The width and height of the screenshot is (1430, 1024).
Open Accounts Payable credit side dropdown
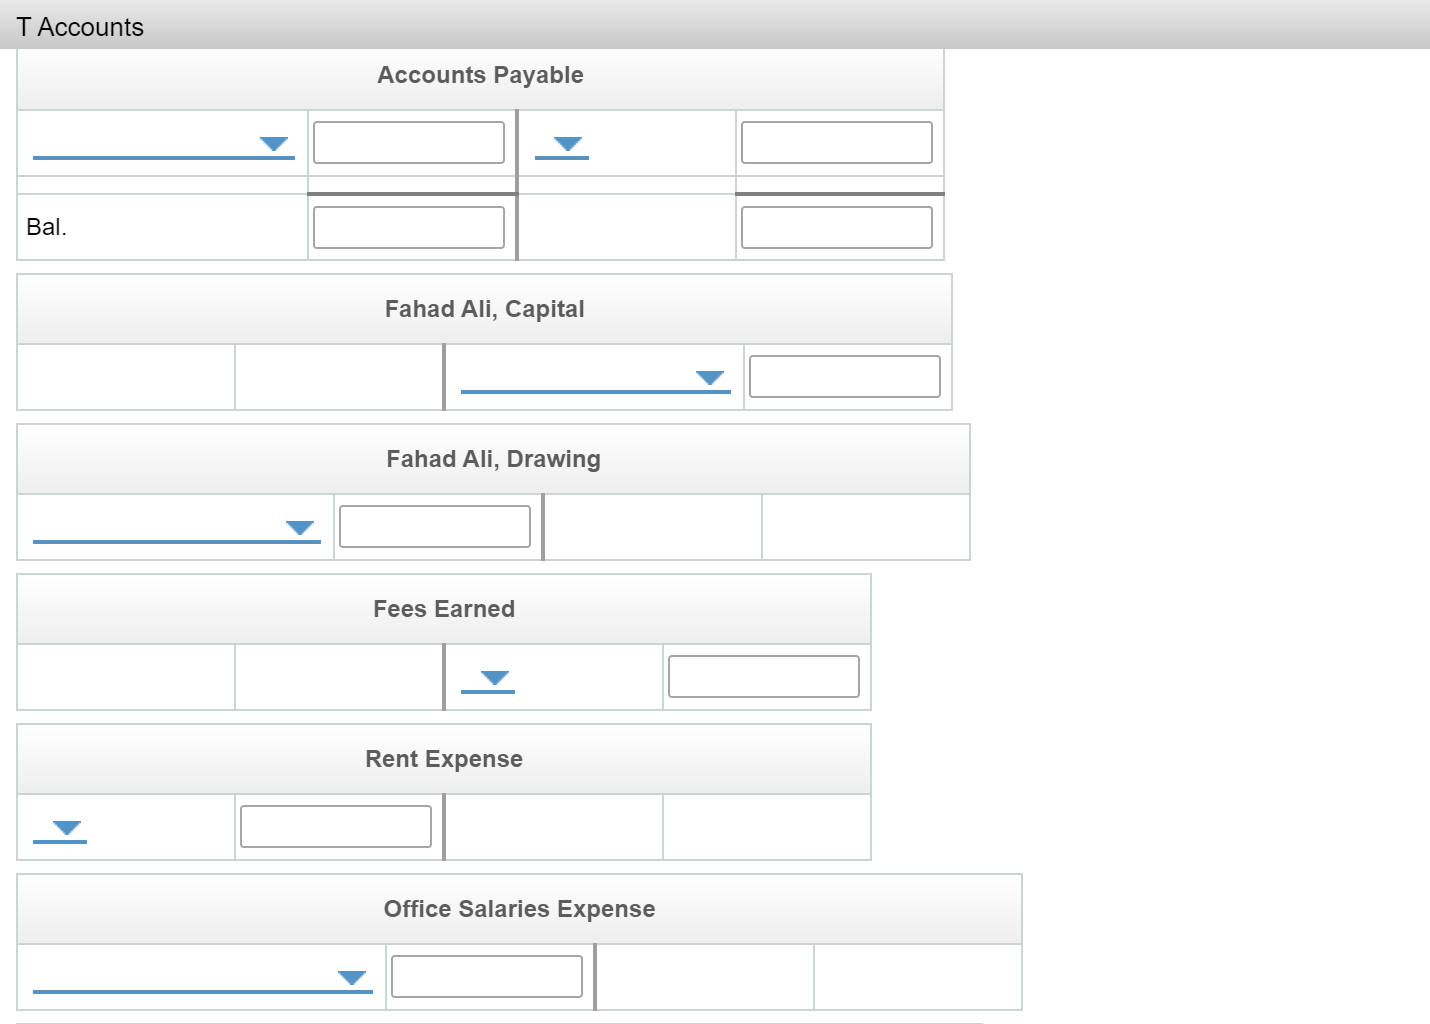point(562,144)
